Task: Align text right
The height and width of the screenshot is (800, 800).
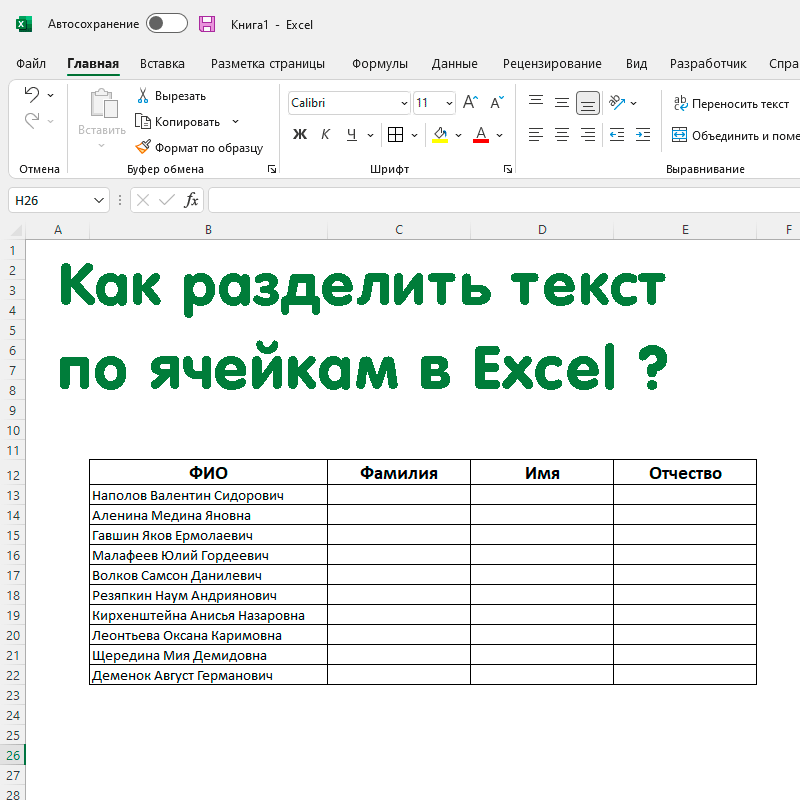Action: click(x=588, y=135)
